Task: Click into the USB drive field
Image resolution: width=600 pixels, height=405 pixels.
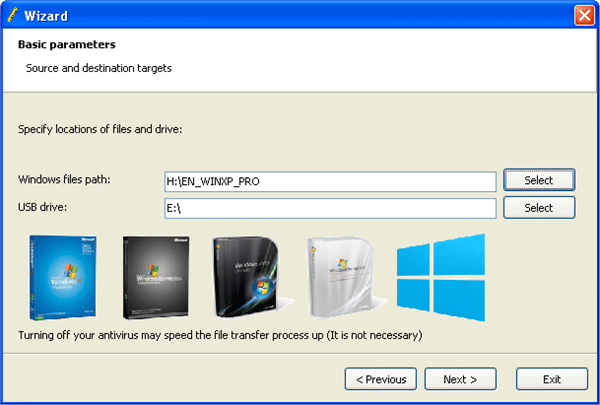Action: (330, 208)
